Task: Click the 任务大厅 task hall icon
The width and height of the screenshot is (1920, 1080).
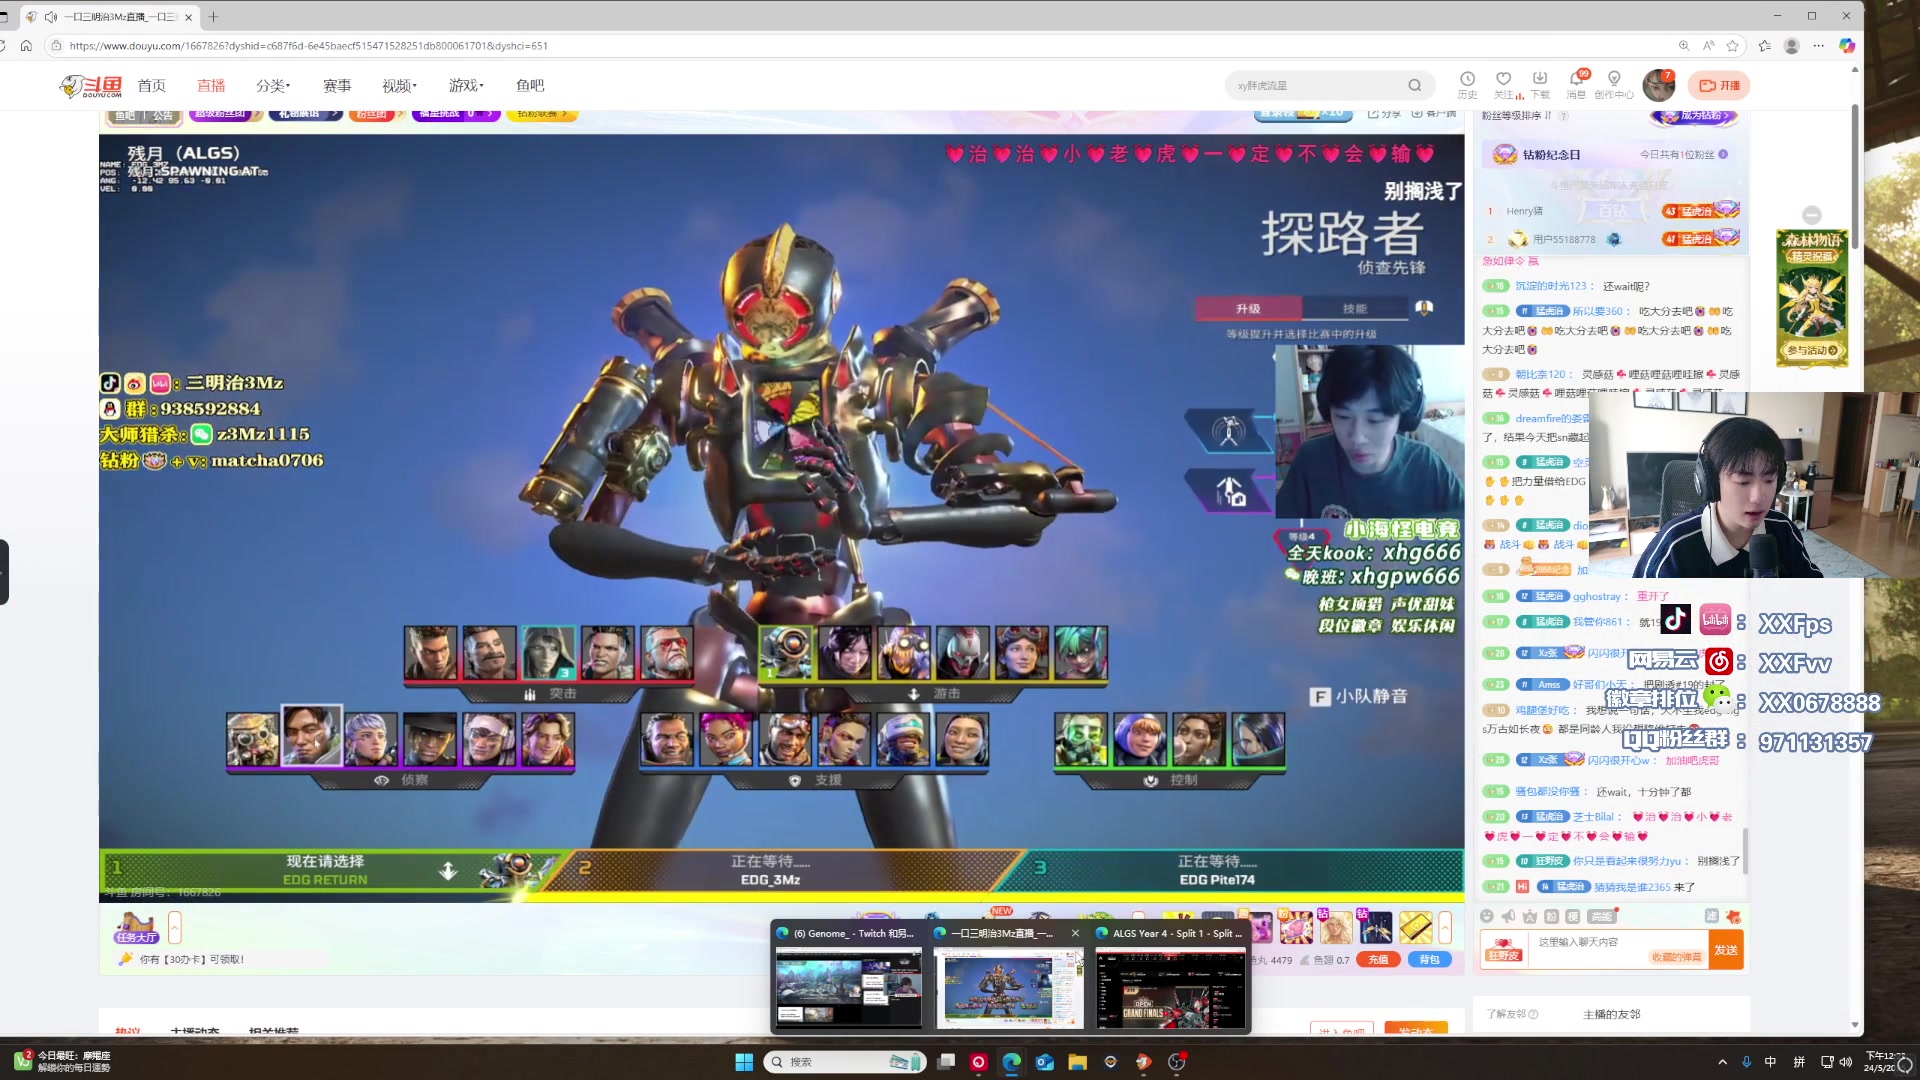Action: tap(136, 928)
